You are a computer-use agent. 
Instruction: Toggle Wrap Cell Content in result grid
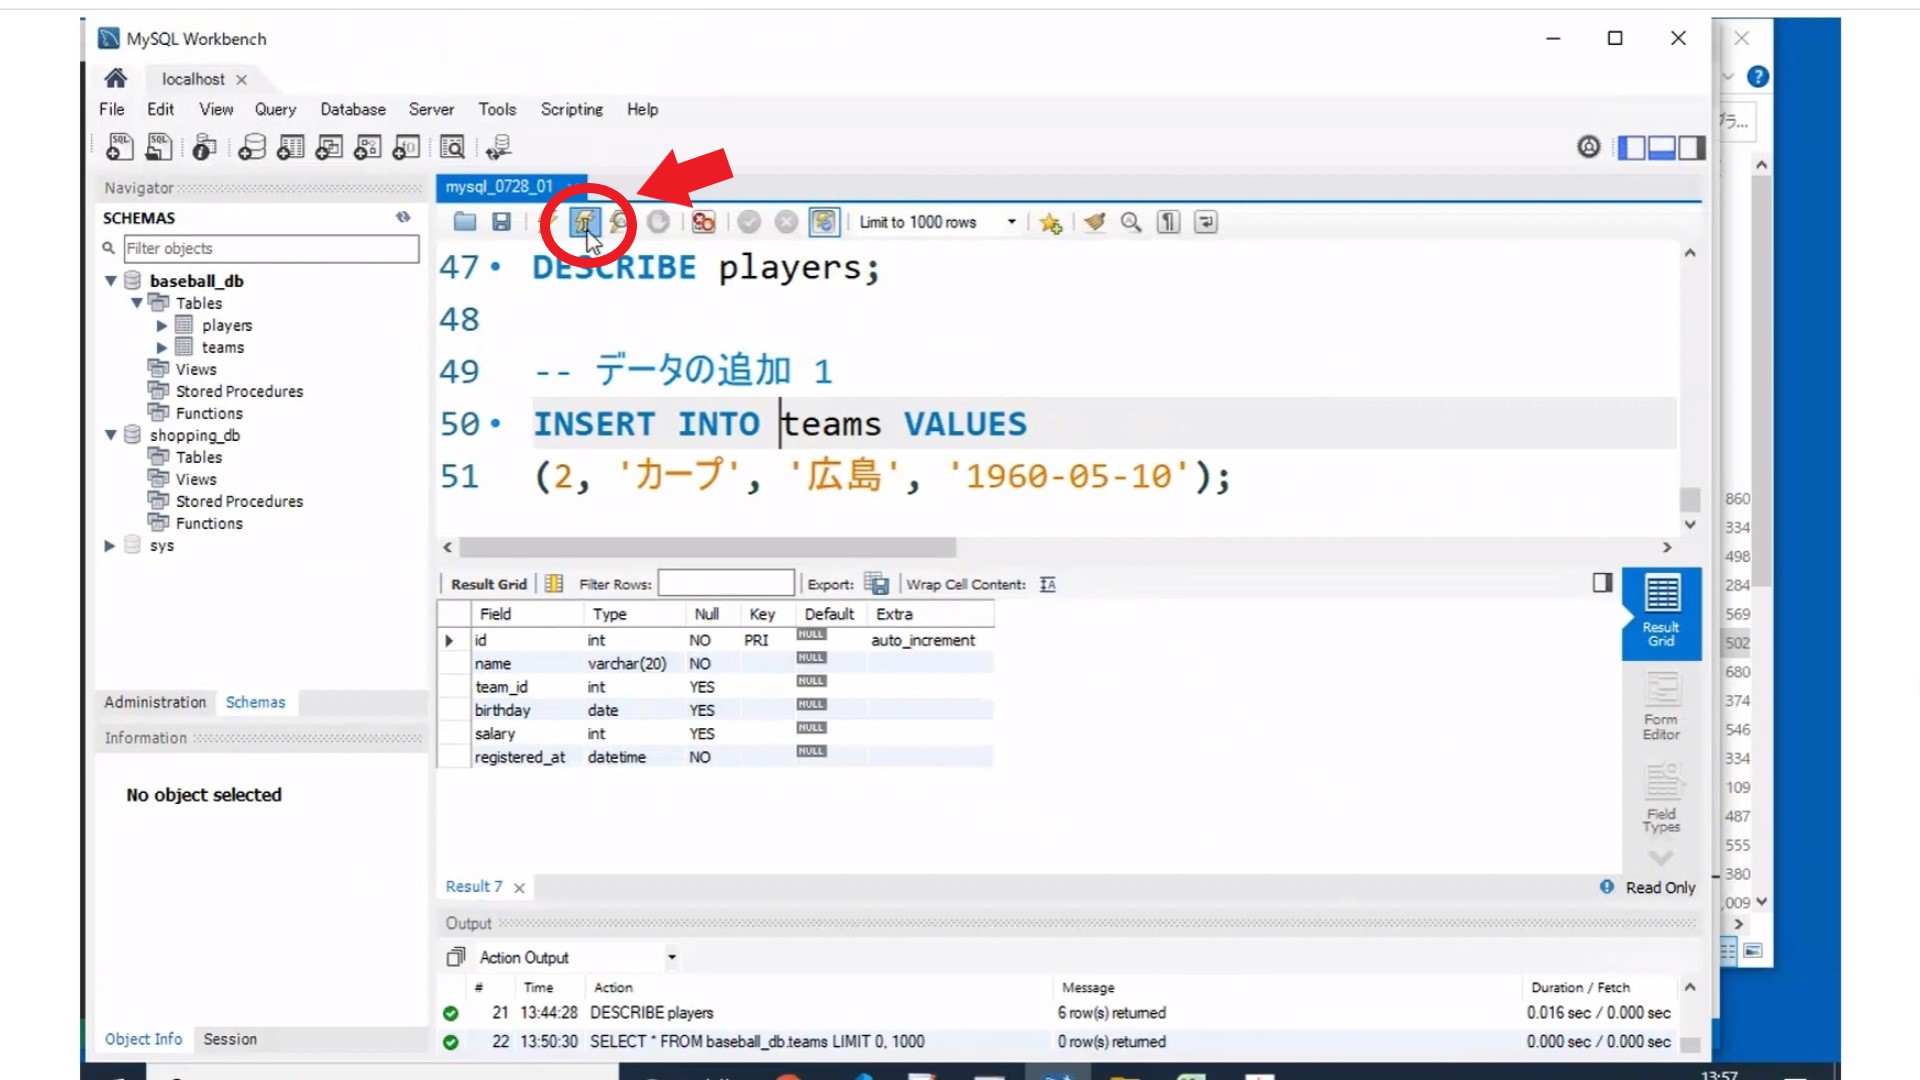pyautogui.click(x=1047, y=583)
